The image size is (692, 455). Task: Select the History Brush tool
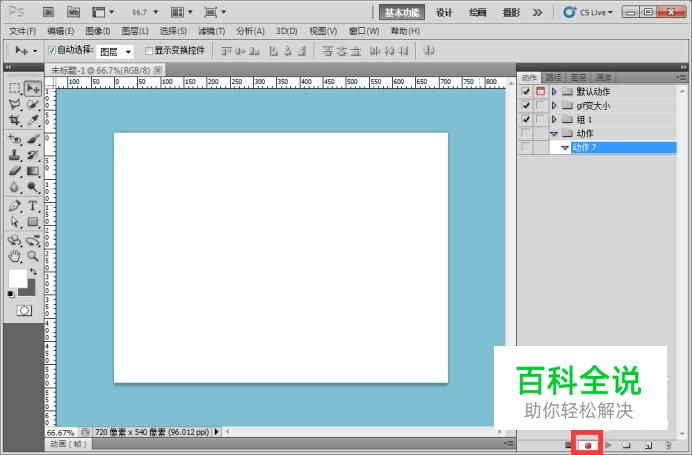click(x=33, y=155)
